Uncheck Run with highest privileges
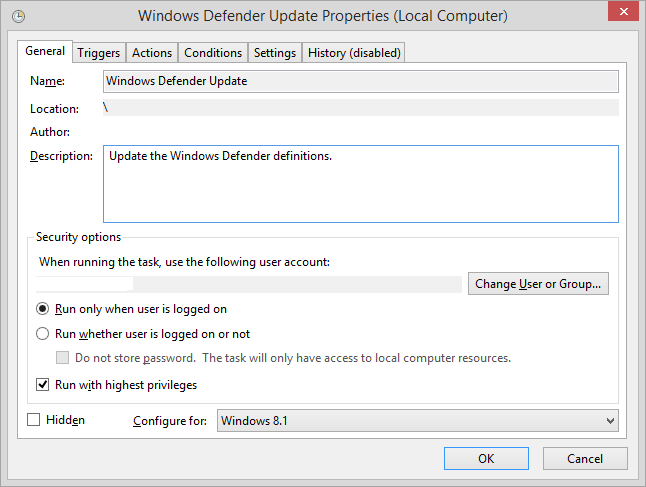 pos(42,384)
